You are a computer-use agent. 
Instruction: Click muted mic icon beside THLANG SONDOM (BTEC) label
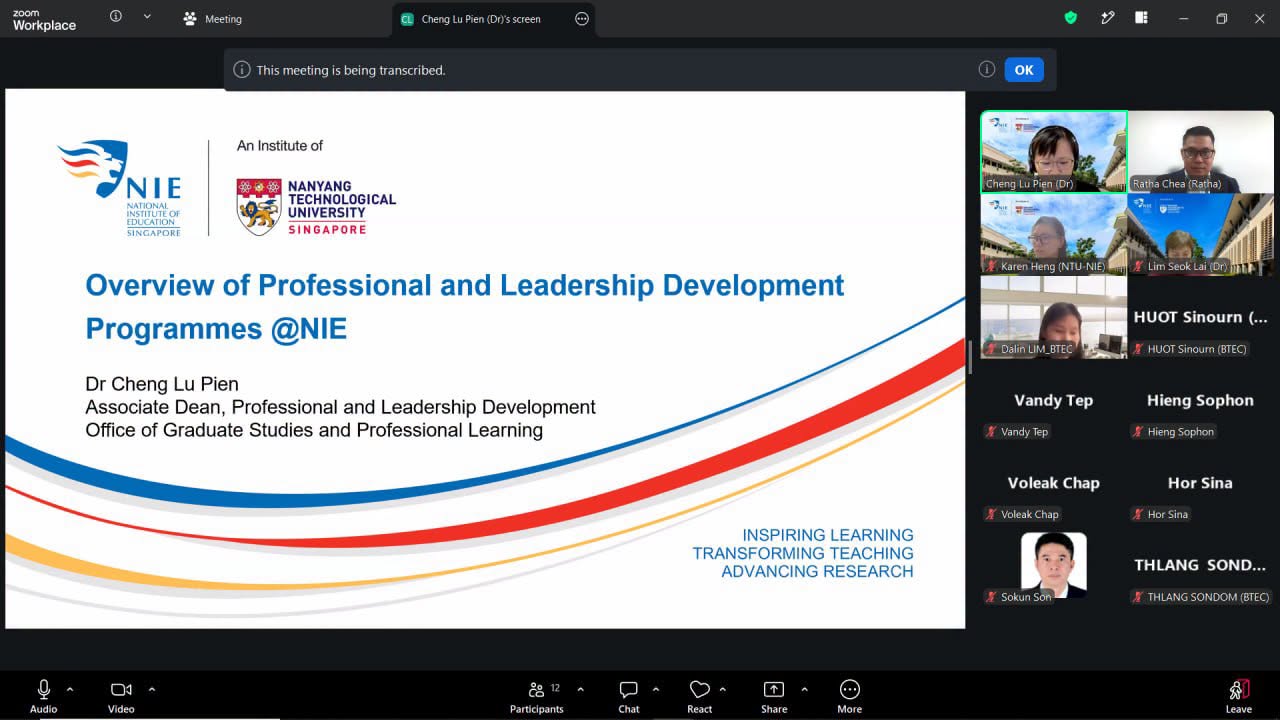pyautogui.click(x=1138, y=597)
